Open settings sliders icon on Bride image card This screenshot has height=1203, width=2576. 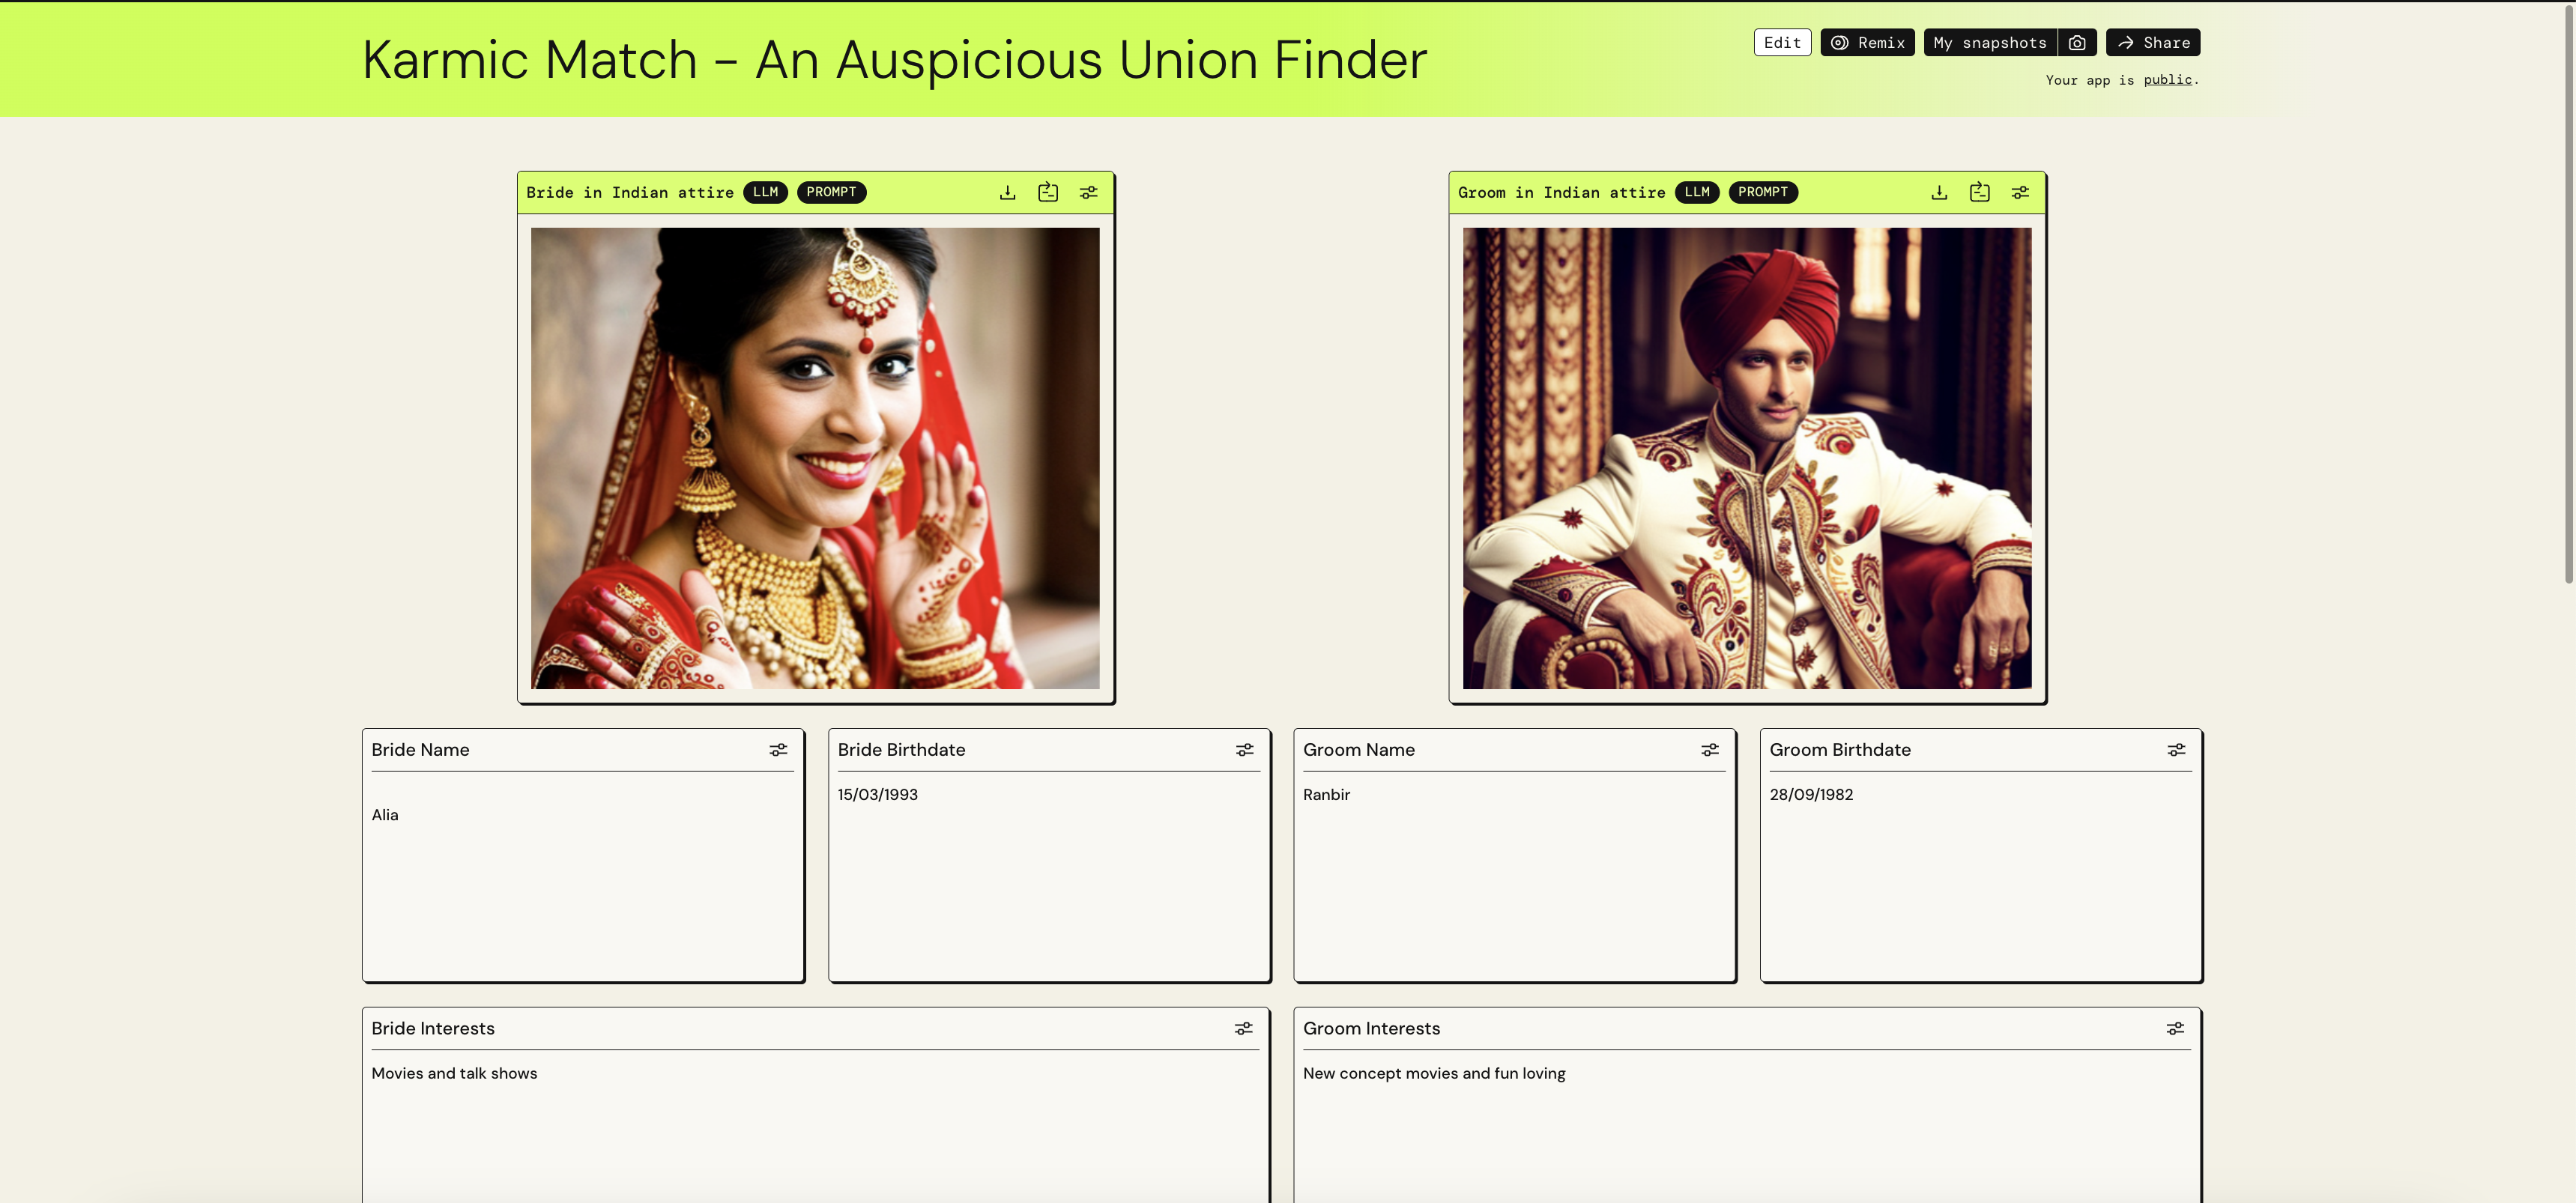pyautogui.click(x=1088, y=192)
